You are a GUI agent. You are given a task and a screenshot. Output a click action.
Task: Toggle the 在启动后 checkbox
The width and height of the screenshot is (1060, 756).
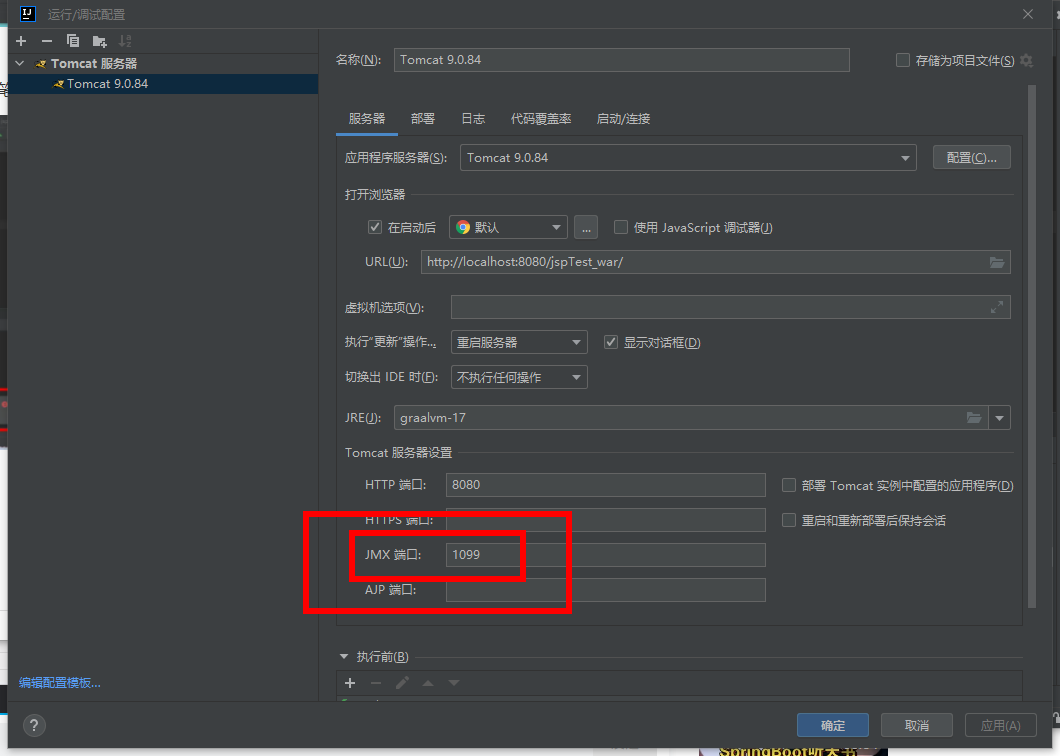click(x=376, y=227)
